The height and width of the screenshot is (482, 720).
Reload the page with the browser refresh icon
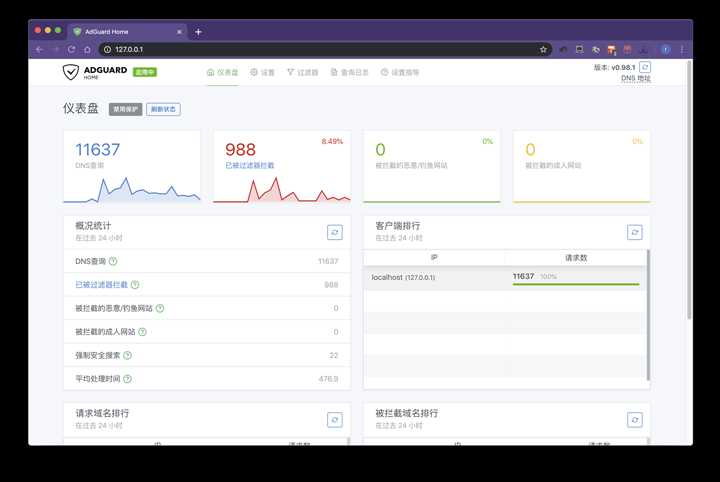(72, 49)
